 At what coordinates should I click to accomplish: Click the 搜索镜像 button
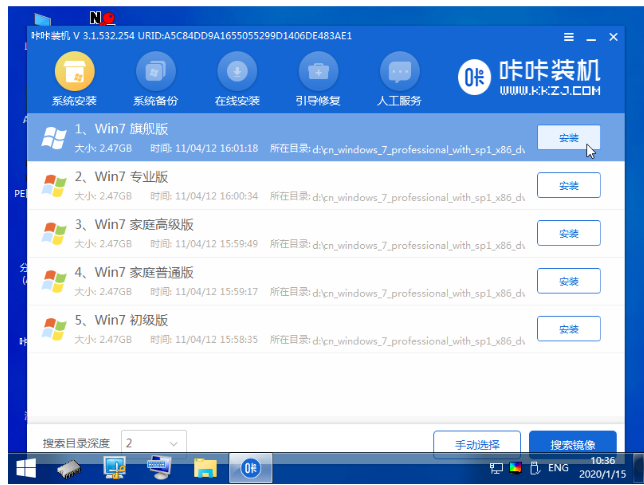point(570,443)
